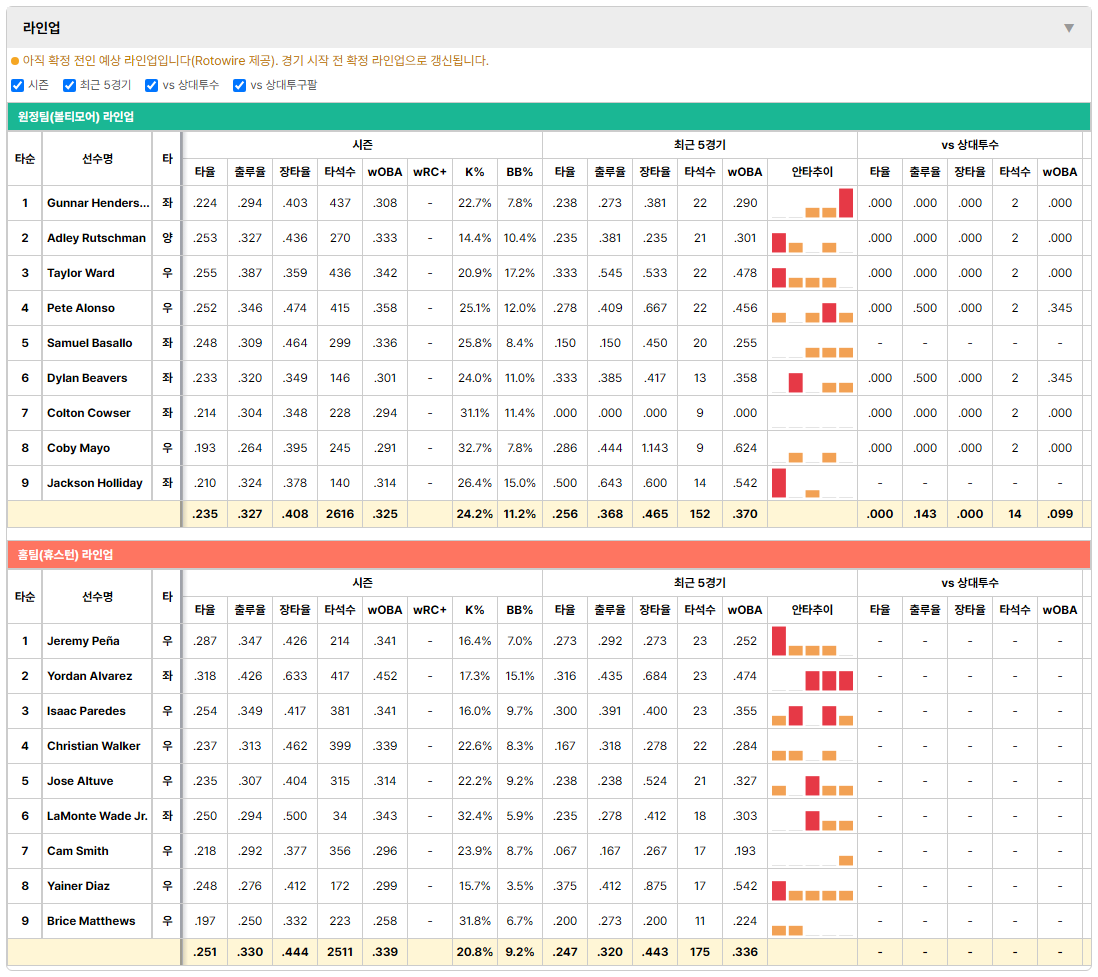The height and width of the screenshot is (977, 1098).
Task: Click the 안타추이 header in Baltimore table
Action: pyautogui.click(x=812, y=172)
